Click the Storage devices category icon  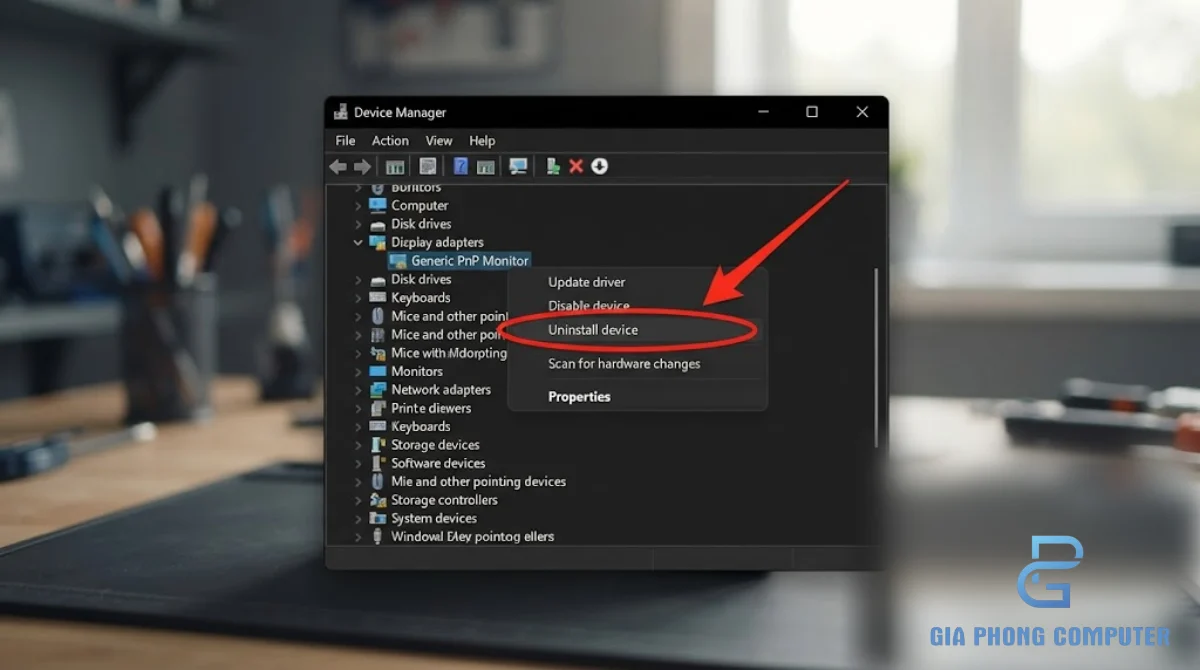(378, 445)
